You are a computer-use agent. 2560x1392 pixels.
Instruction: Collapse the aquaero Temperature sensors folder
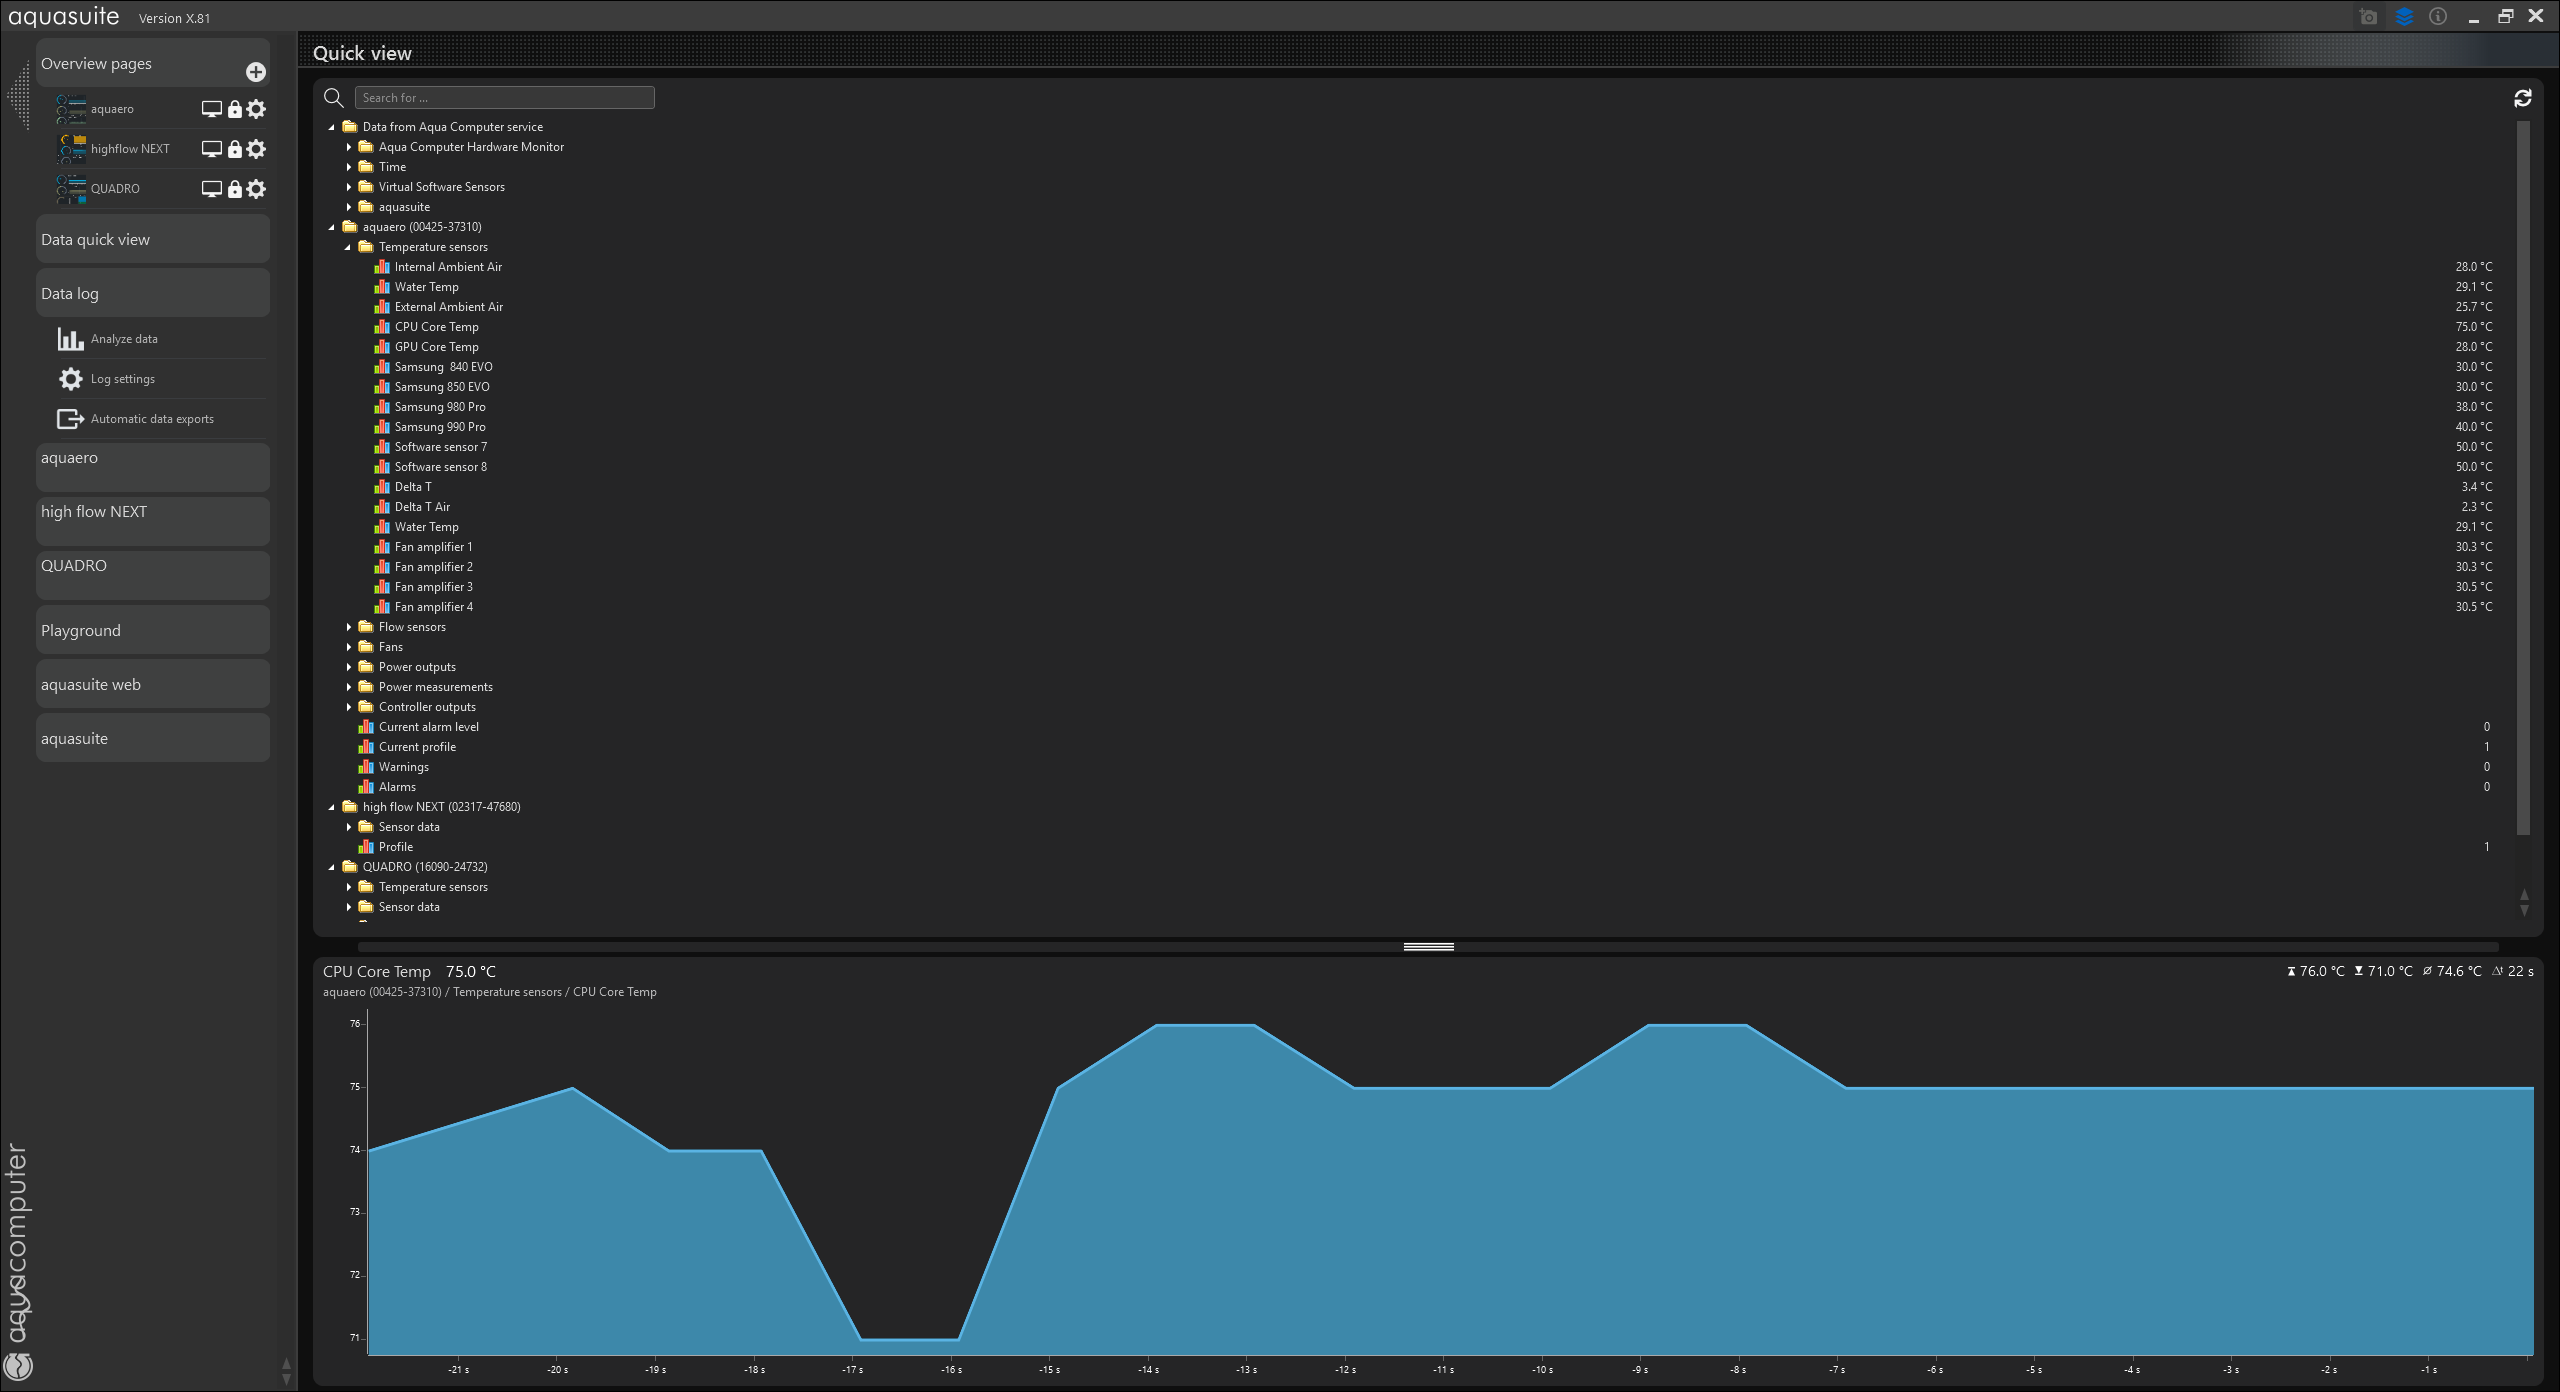[348, 247]
